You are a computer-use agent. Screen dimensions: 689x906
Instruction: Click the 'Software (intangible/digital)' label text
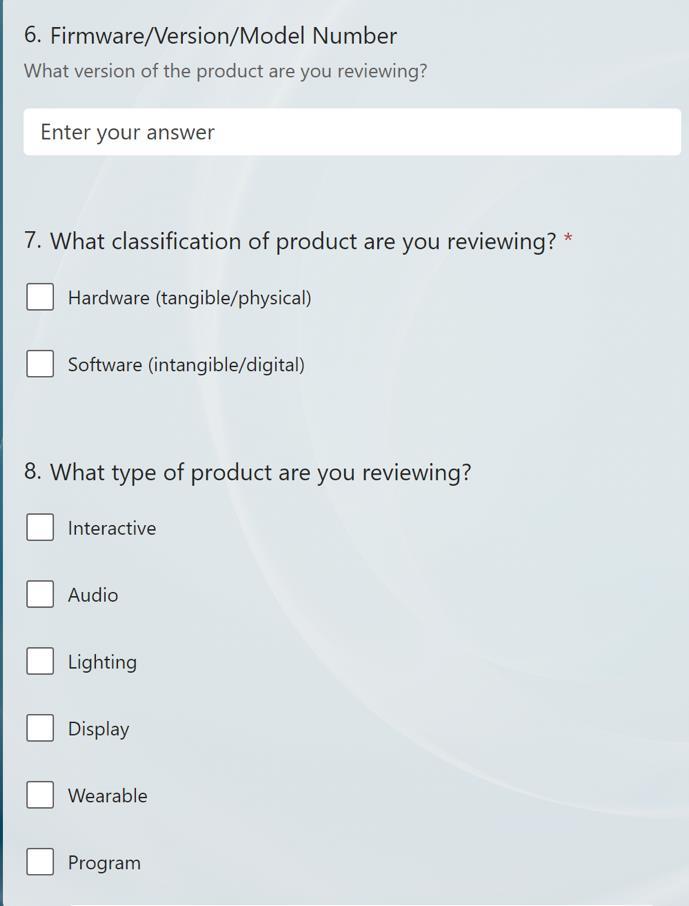[186, 365]
